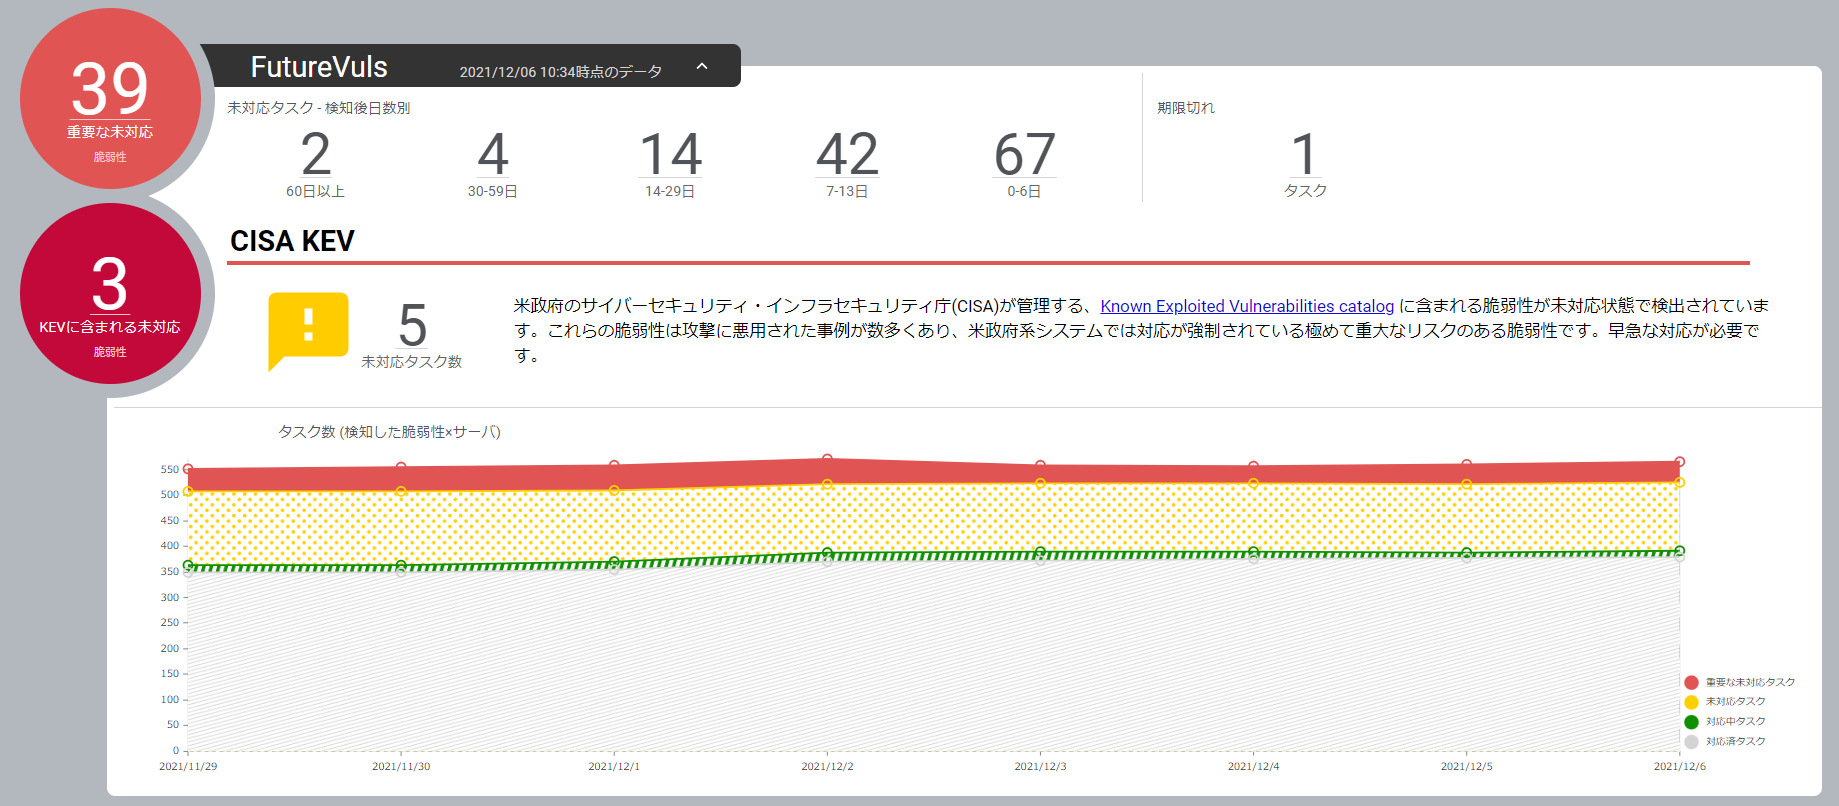Click the 2021/11/29 x-axis label
This screenshot has width=1839, height=806.
click(188, 766)
